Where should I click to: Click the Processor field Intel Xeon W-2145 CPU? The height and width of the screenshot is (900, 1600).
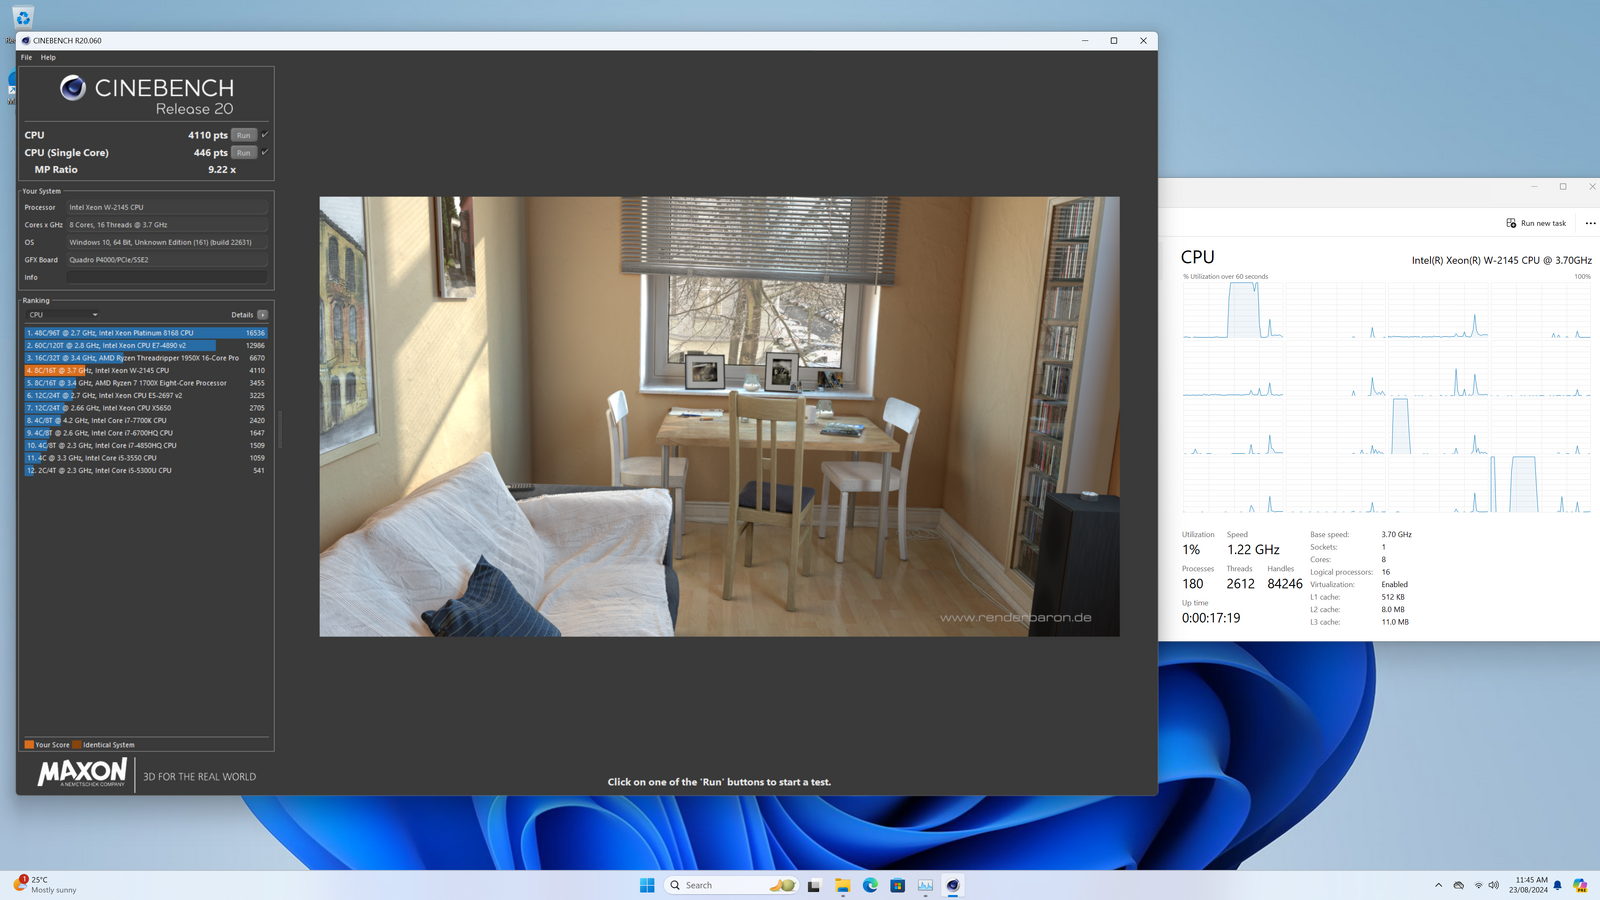tap(167, 207)
